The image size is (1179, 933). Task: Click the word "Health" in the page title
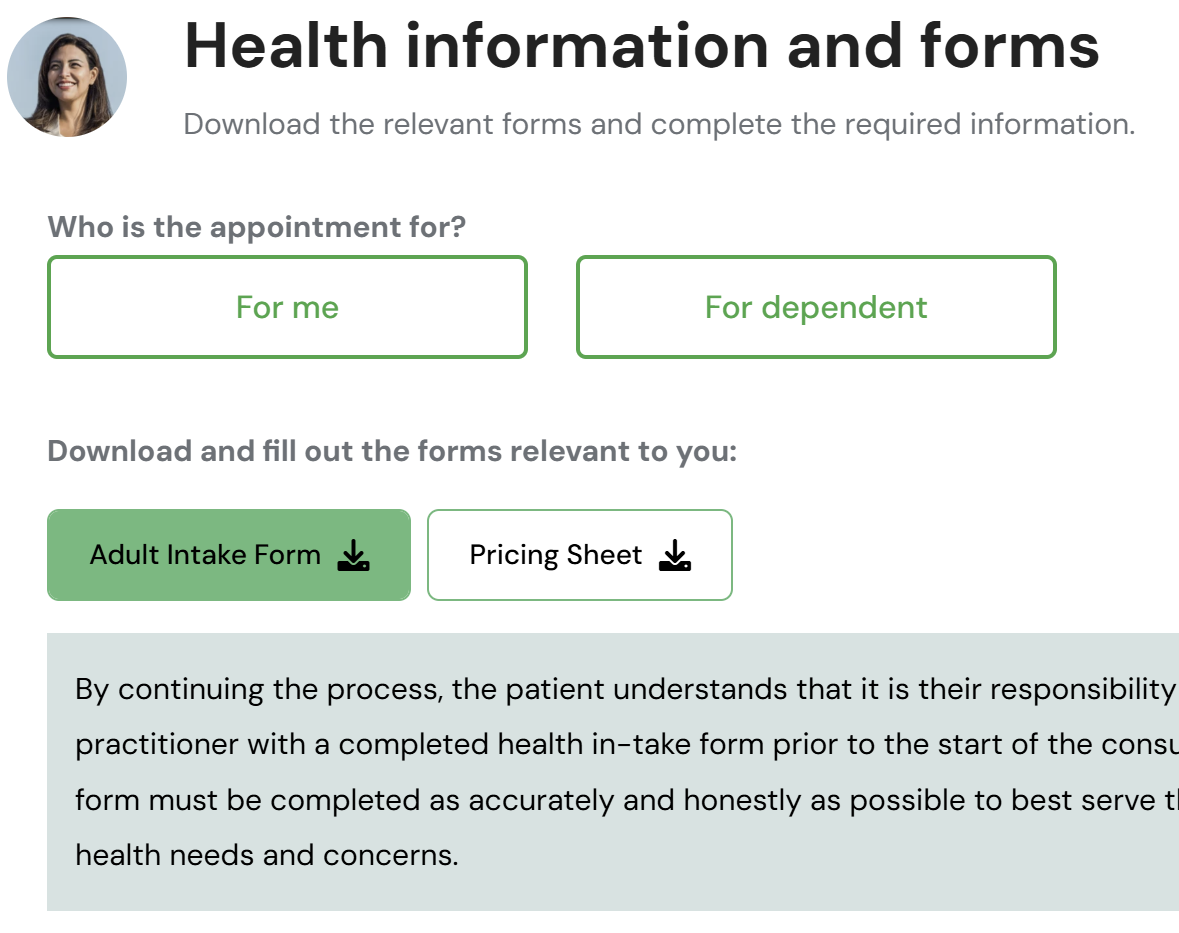(285, 45)
